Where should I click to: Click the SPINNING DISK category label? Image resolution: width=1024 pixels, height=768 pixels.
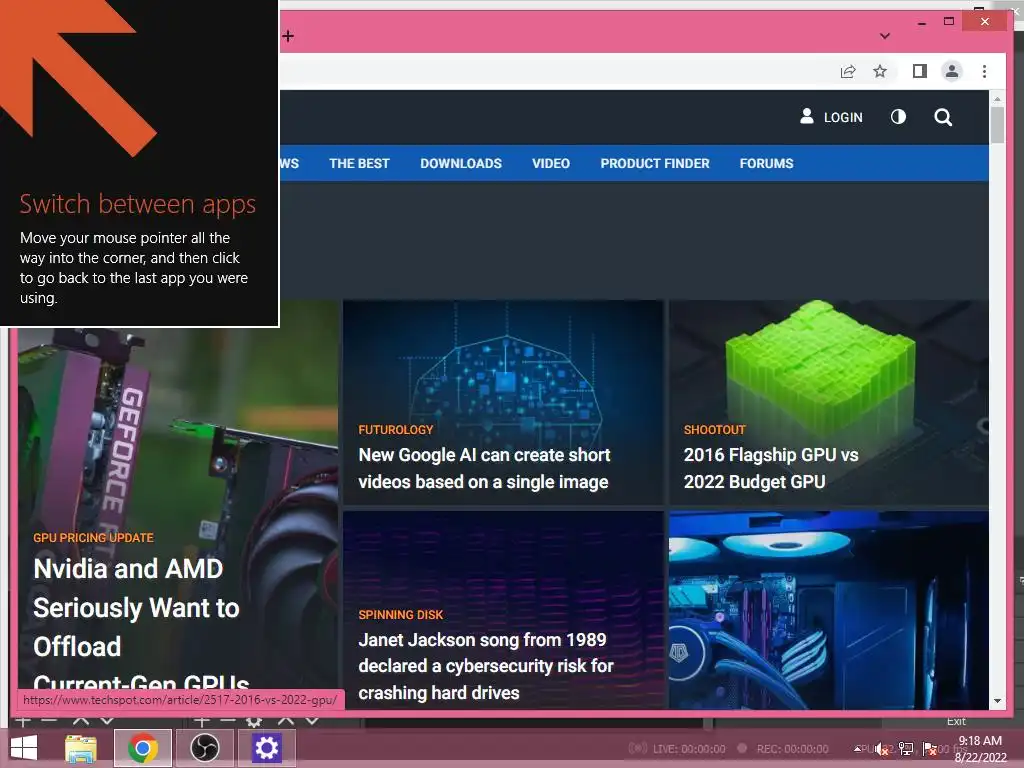tap(400, 615)
